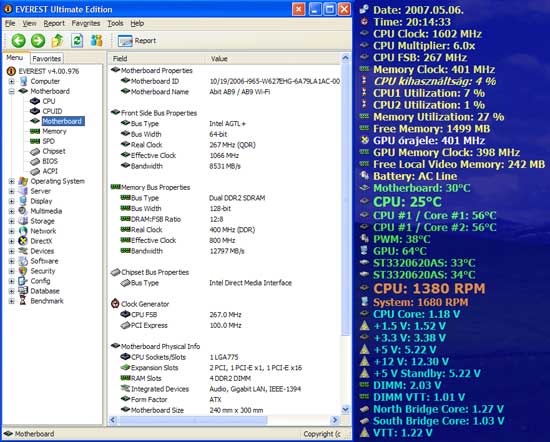The width and height of the screenshot is (550, 442).
Task: Click the Chipset Bus Properties icon
Action: click(115, 272)
